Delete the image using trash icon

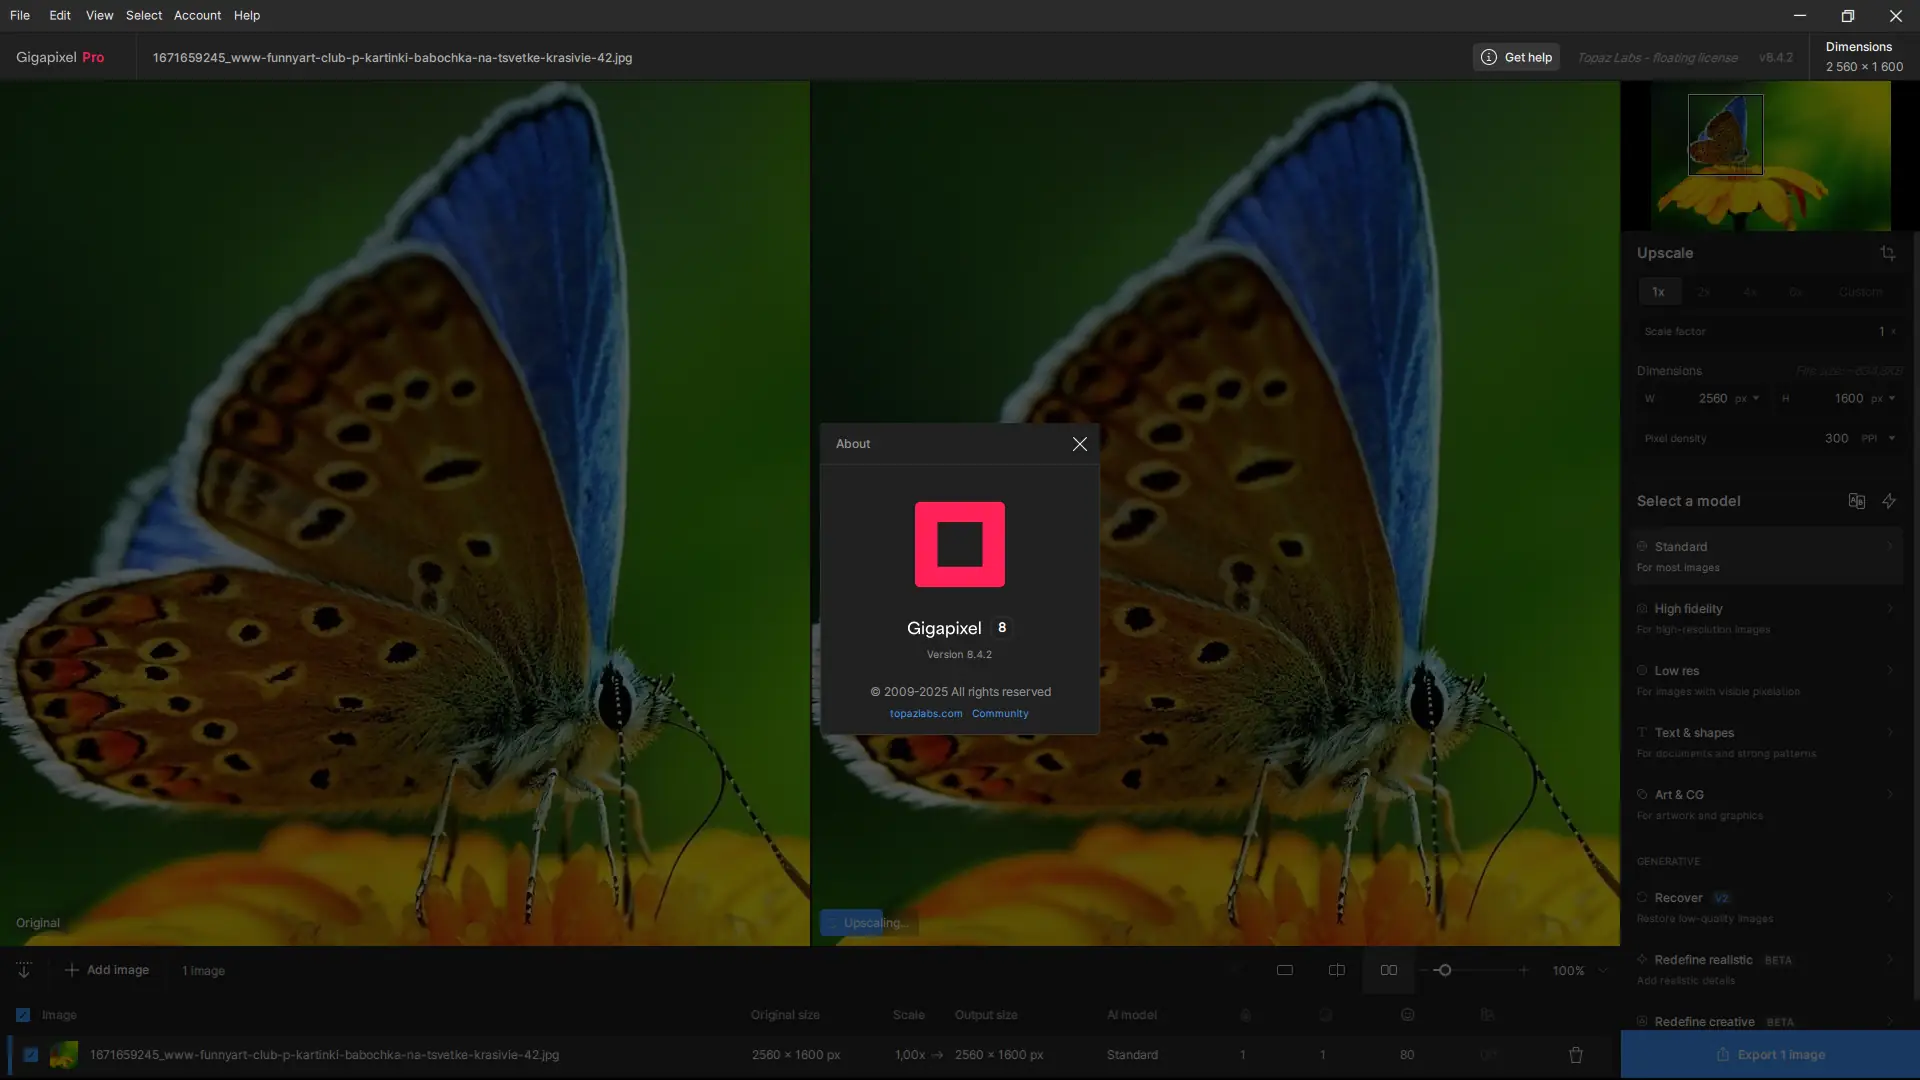point(1576,1054)
